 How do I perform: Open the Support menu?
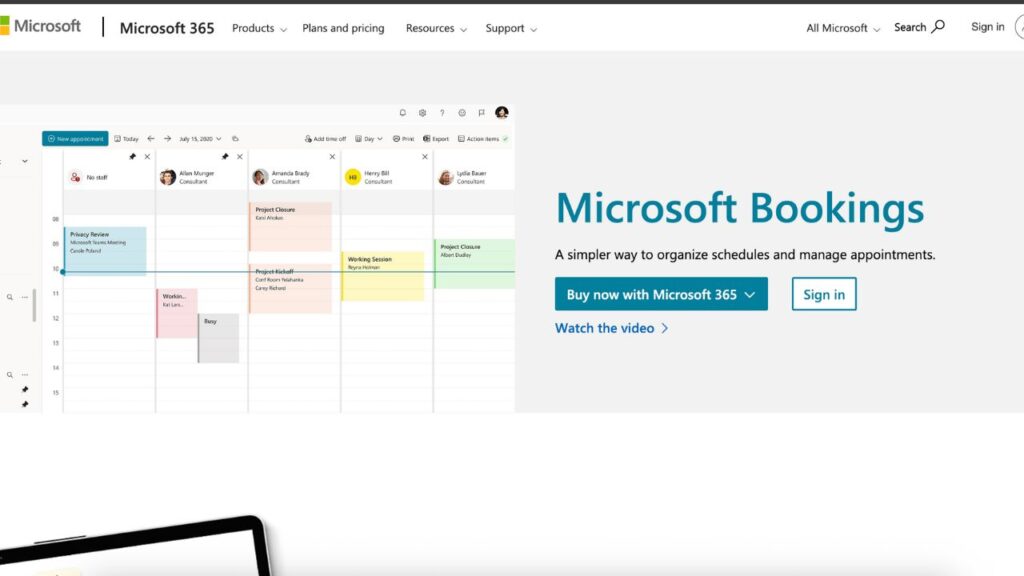pyautogui.click(x=511, y=28)
